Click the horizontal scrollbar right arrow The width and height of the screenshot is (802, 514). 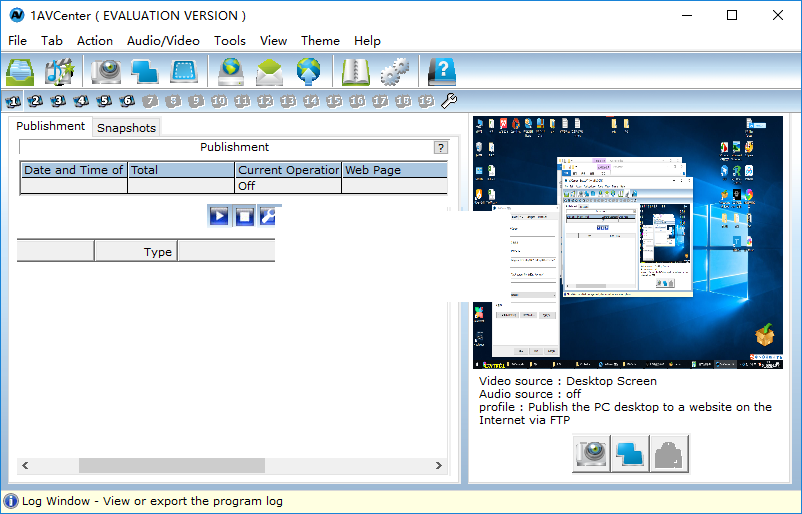438,465
